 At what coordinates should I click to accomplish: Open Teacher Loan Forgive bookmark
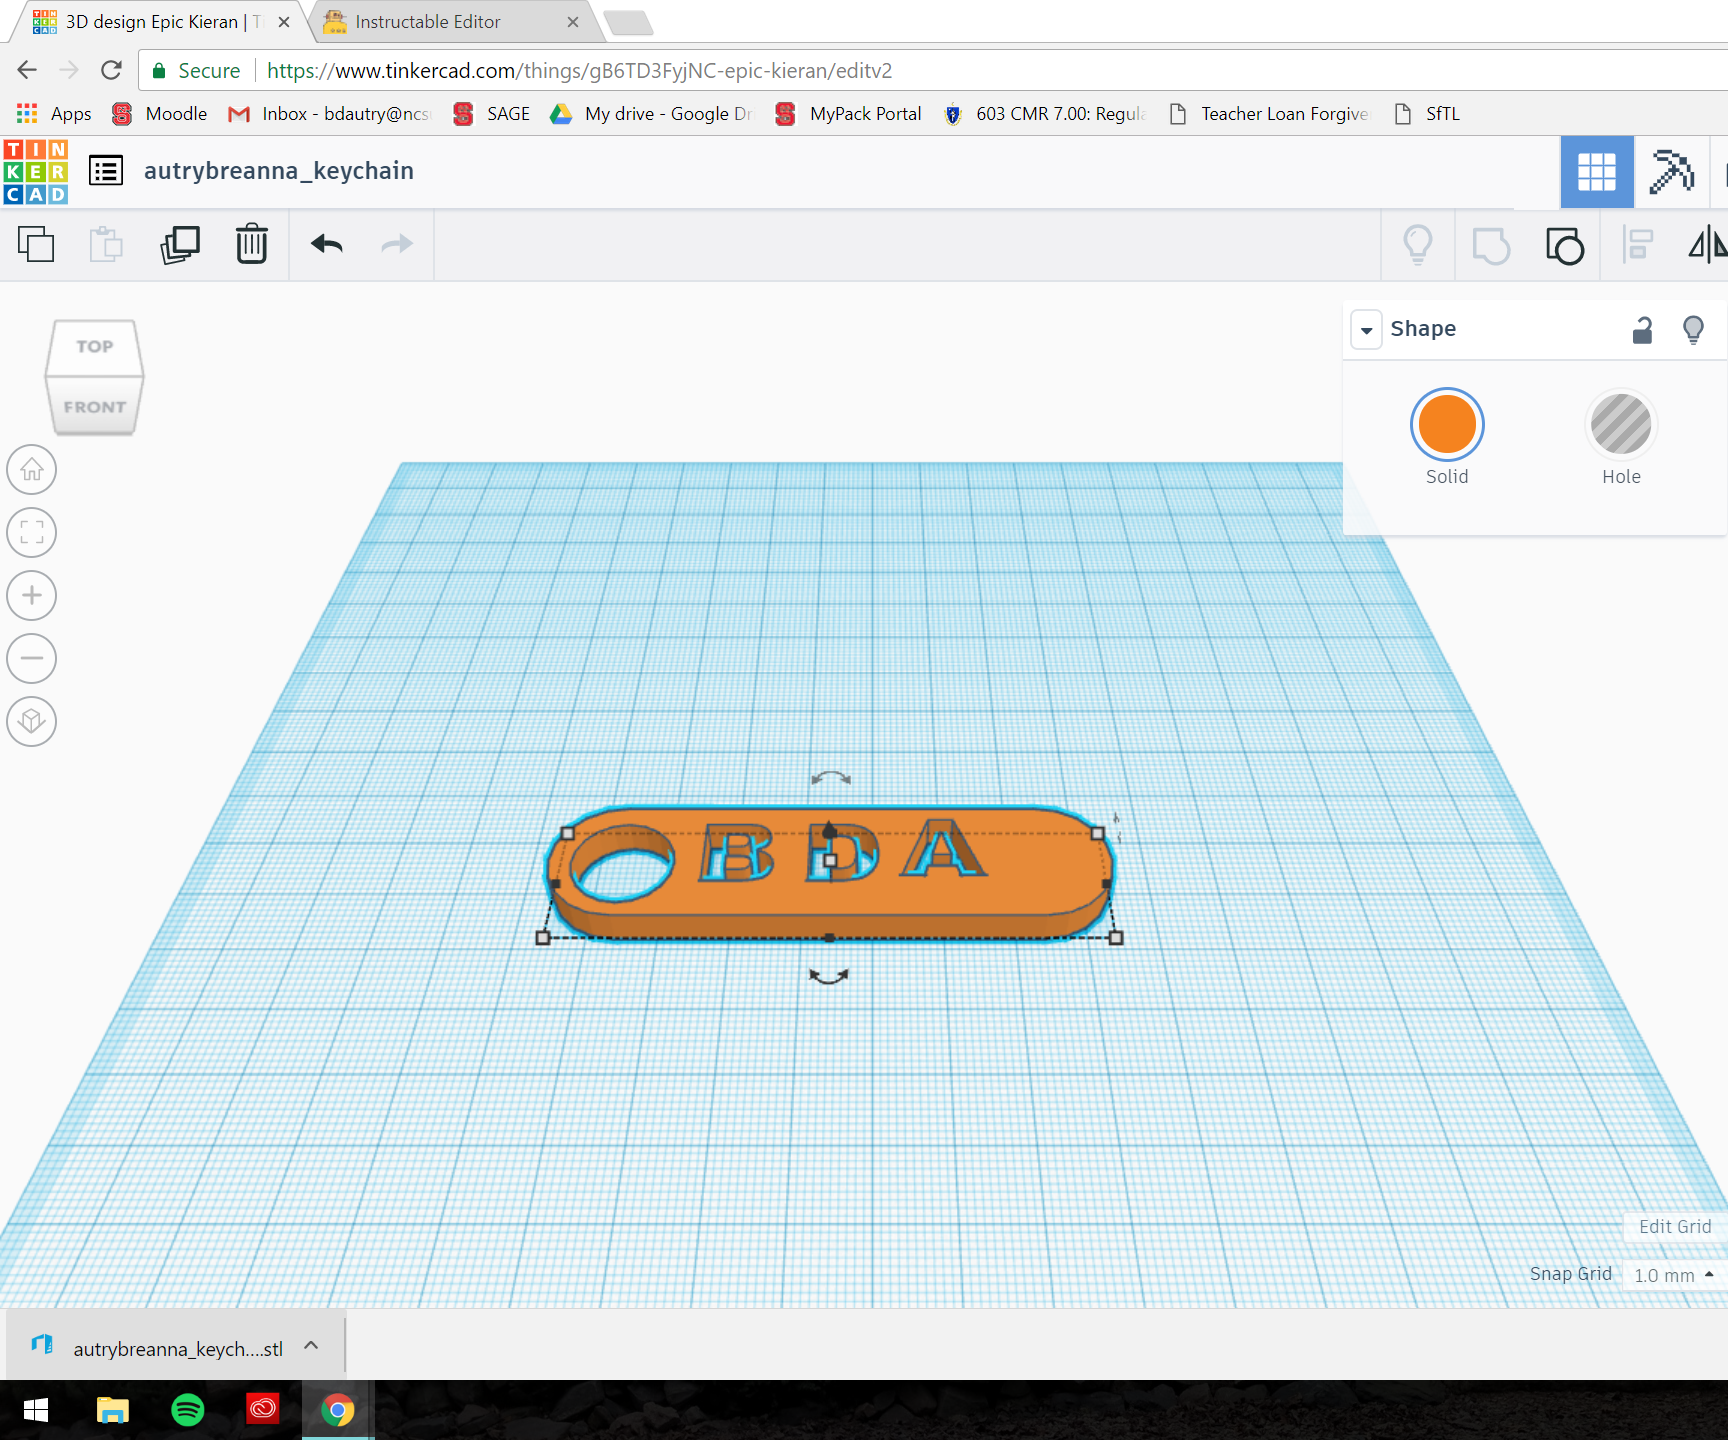tap(1269, 114)
